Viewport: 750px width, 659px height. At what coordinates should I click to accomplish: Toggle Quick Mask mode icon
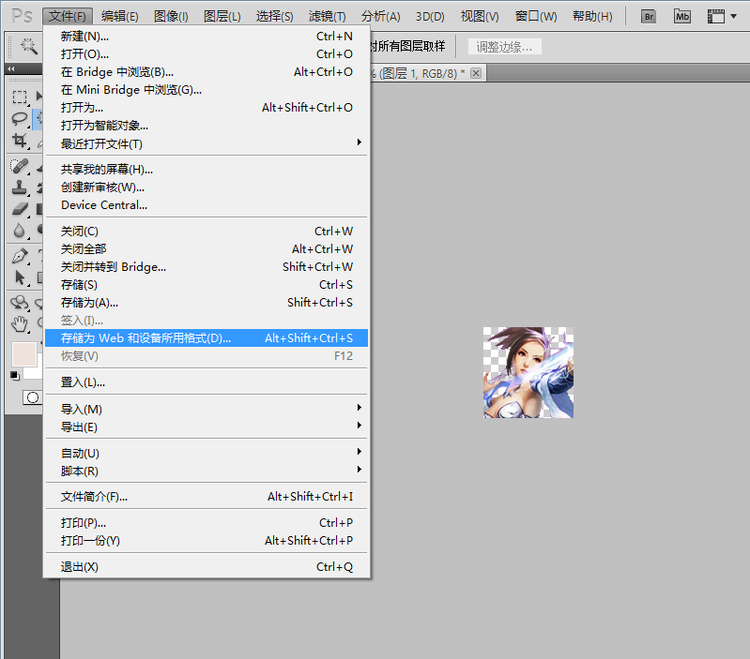(x=33, y=397)
